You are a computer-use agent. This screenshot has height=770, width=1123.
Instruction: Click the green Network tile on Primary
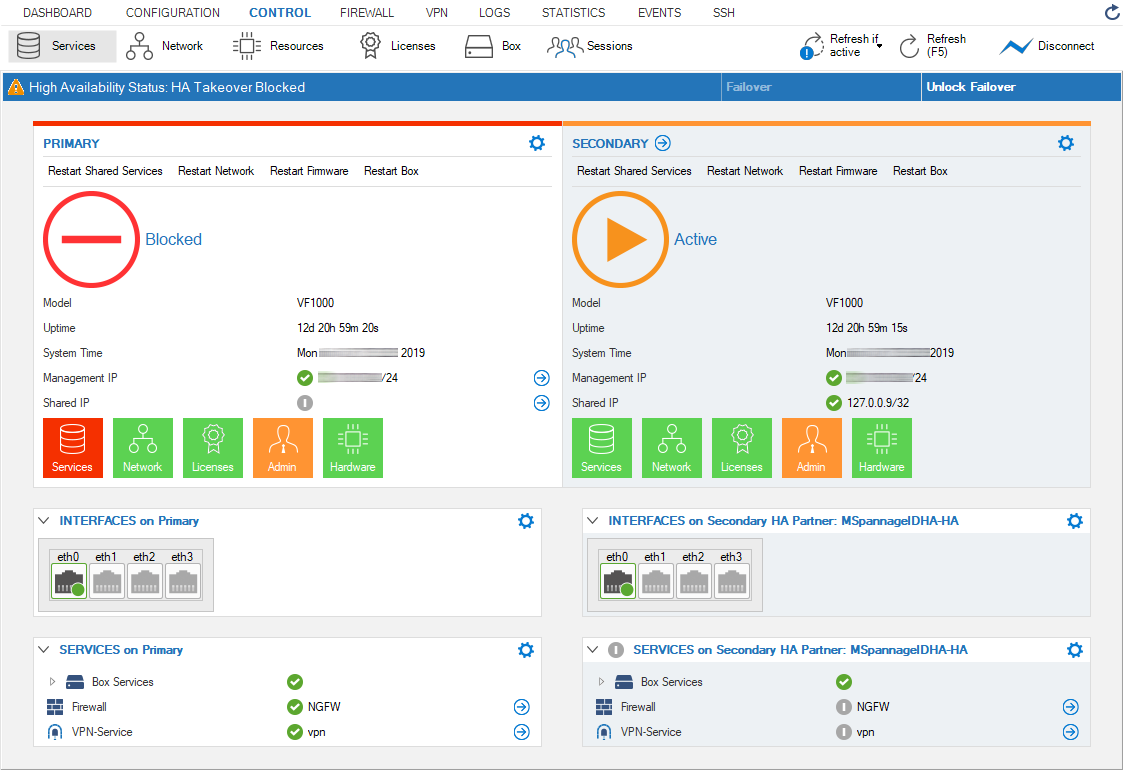[x=143, y=448]
